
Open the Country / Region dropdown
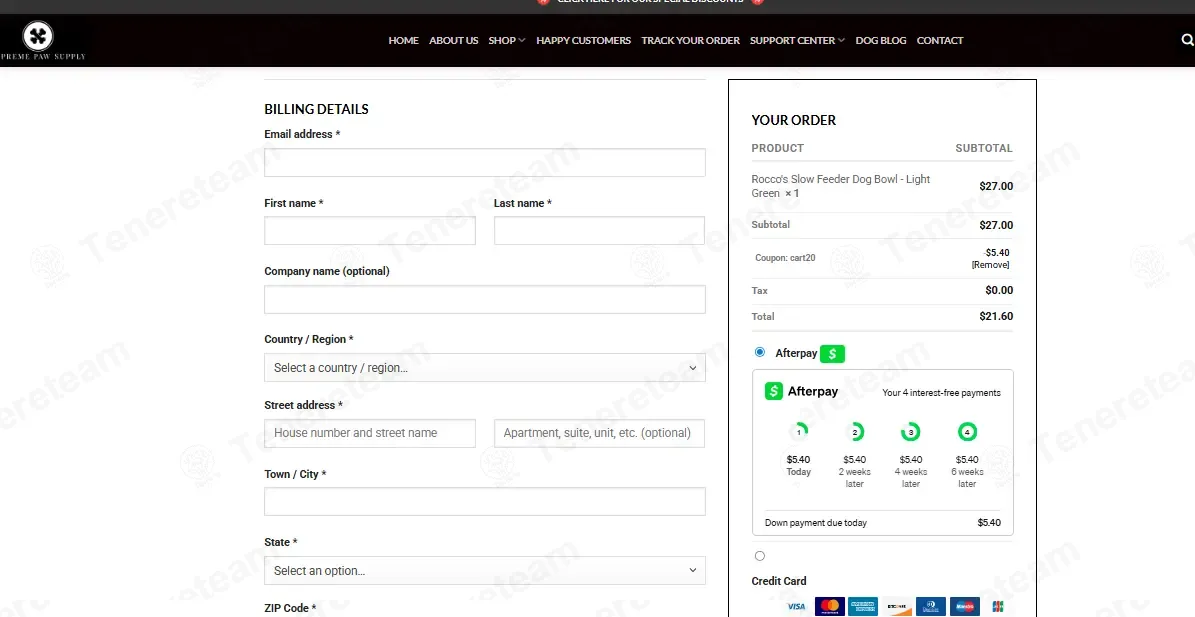[485, 367]
